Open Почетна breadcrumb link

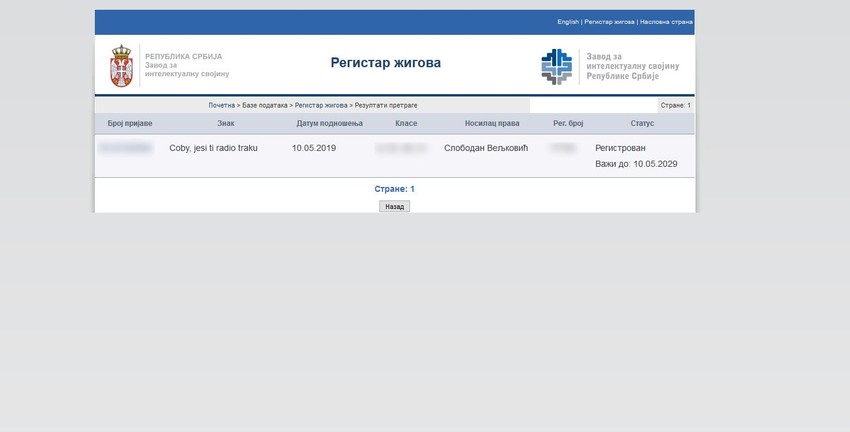tap(222, 106)
